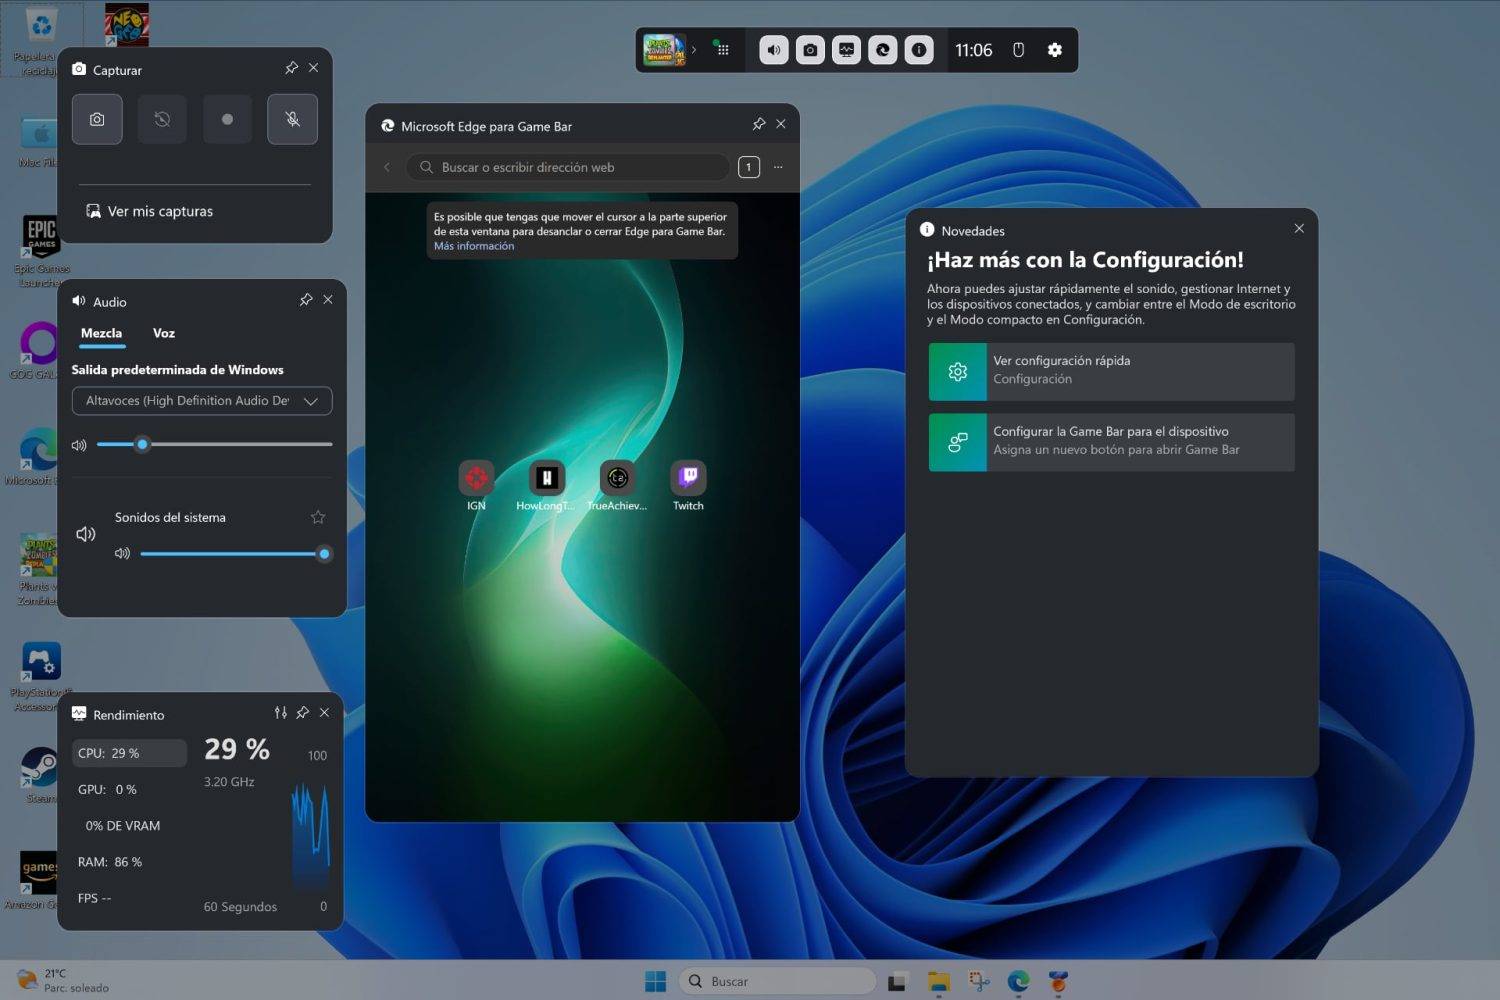Image resolution: width=1500 pixels, height=1000 pixels.
Task: Take a screenshot with the Capturar camera button
Action: click(x=97, y=119)
